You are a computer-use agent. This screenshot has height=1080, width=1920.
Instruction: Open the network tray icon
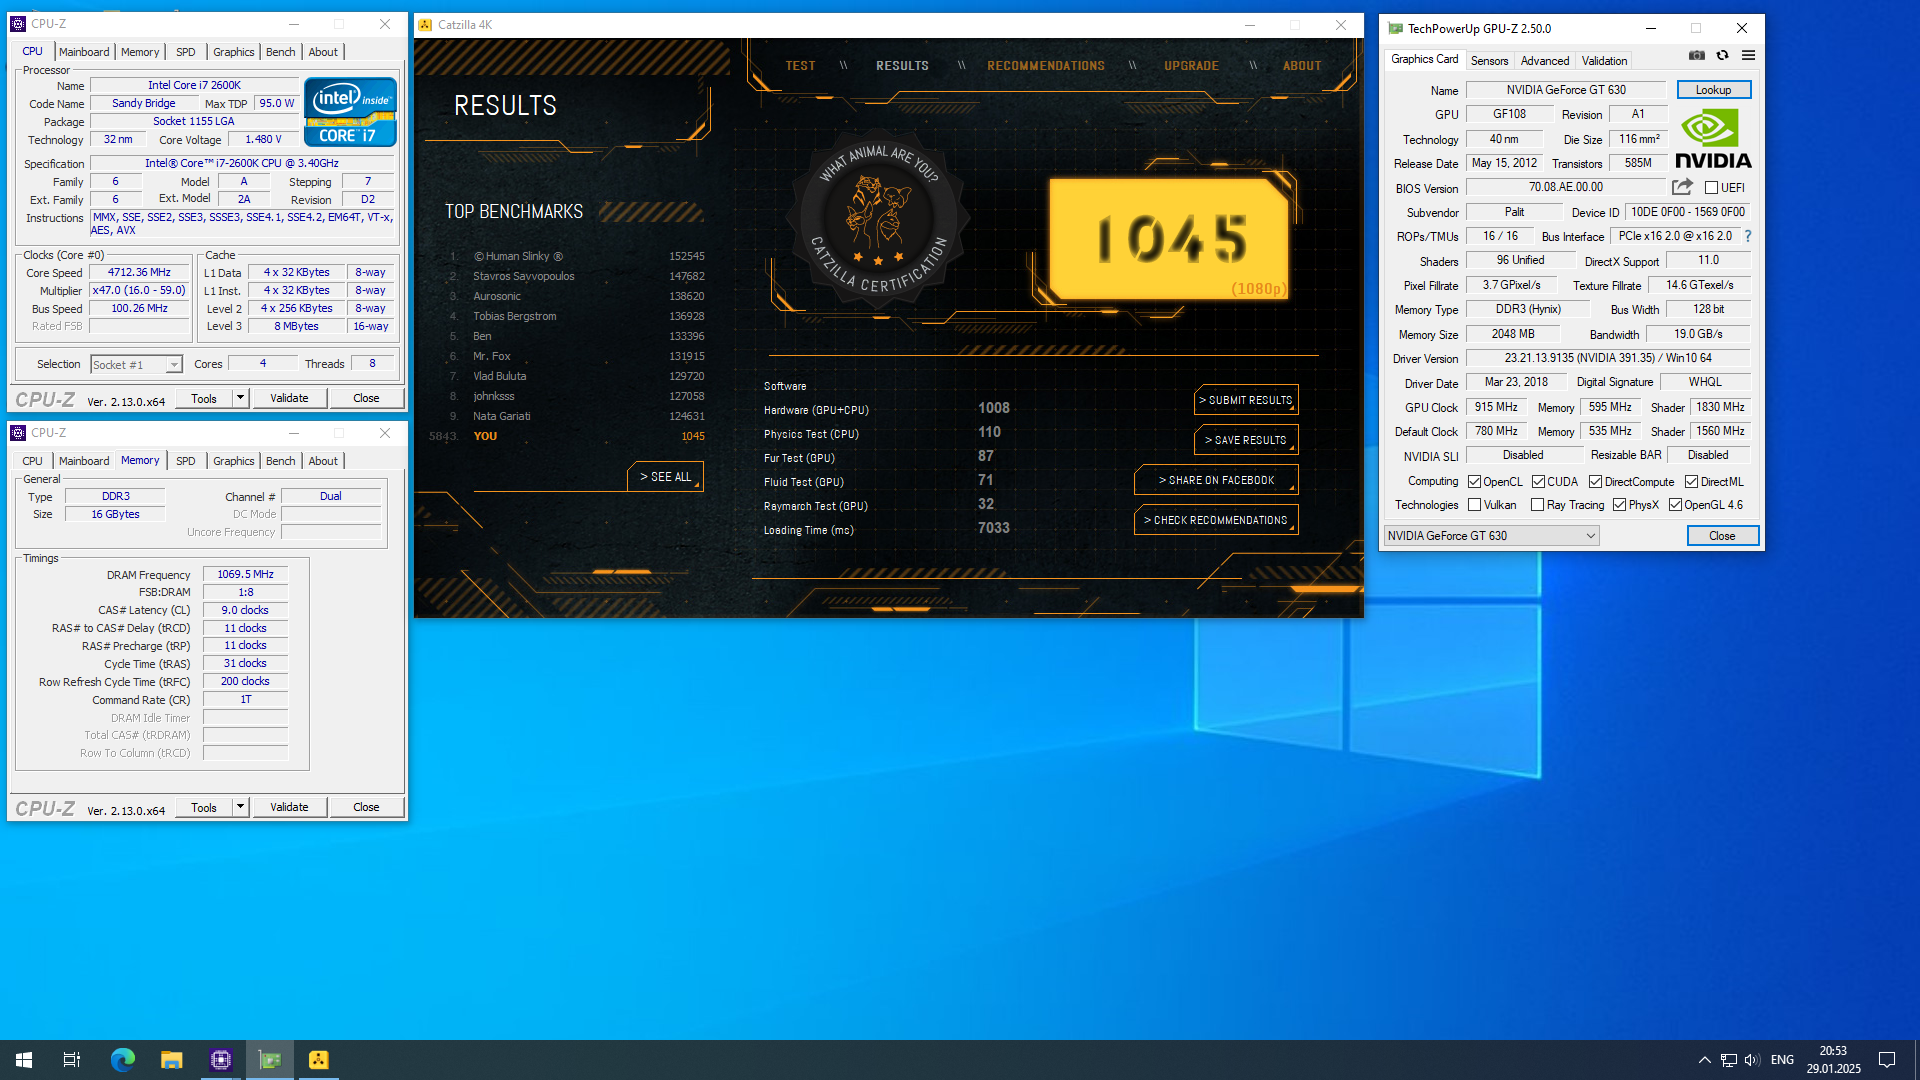(x=1728, y=1060)
